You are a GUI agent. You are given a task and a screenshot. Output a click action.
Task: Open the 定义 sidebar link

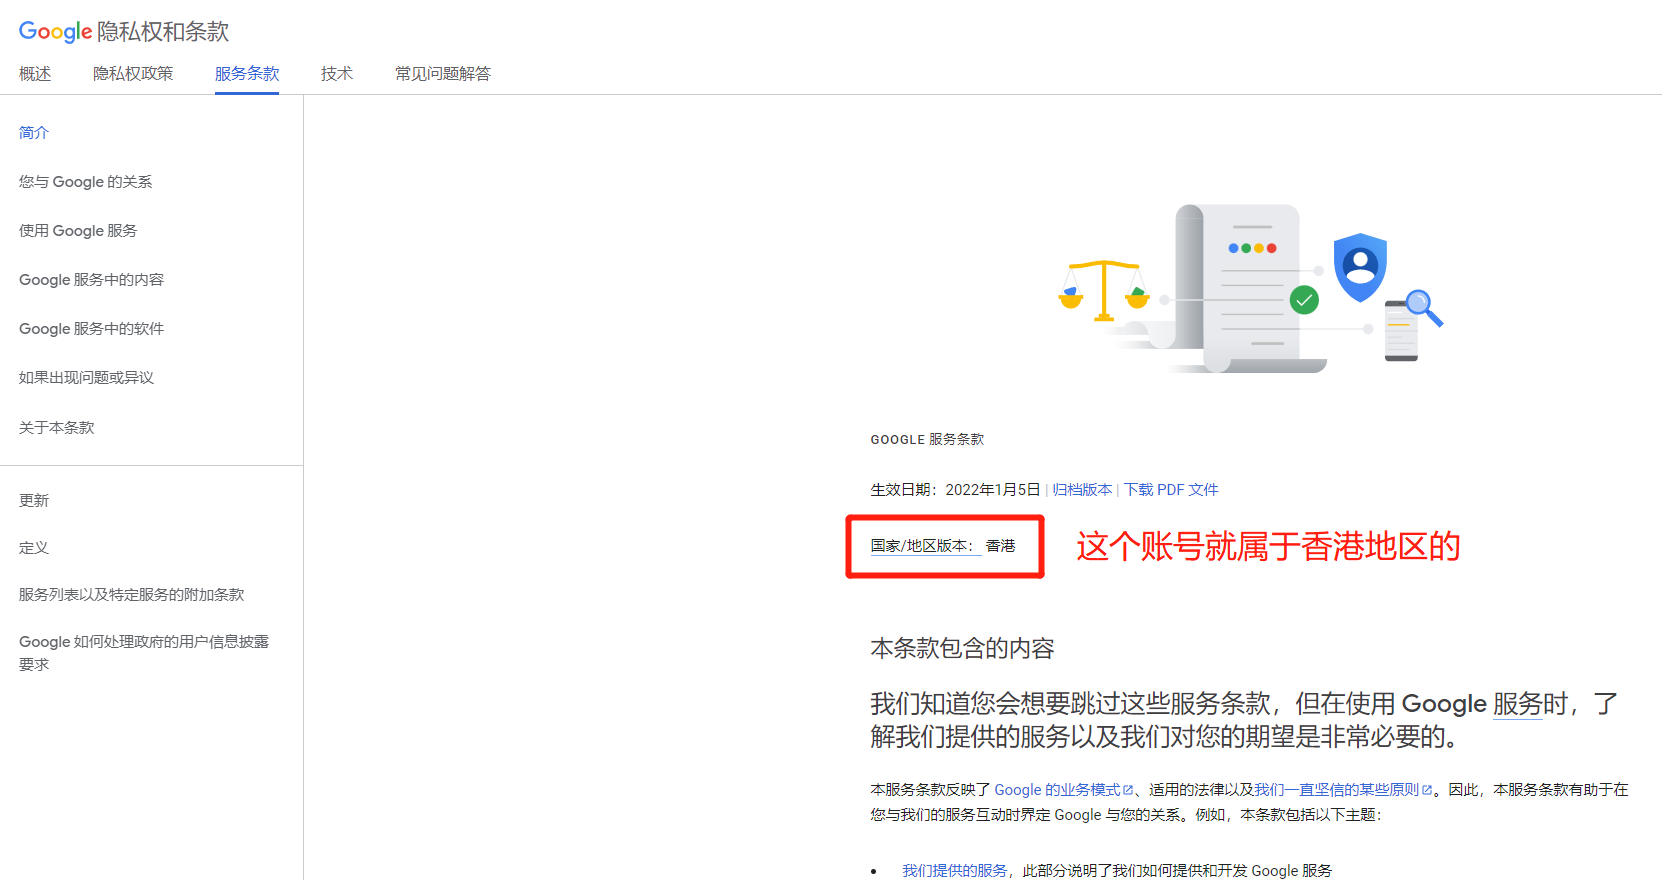pyautogui.click(x=34, y=548)
